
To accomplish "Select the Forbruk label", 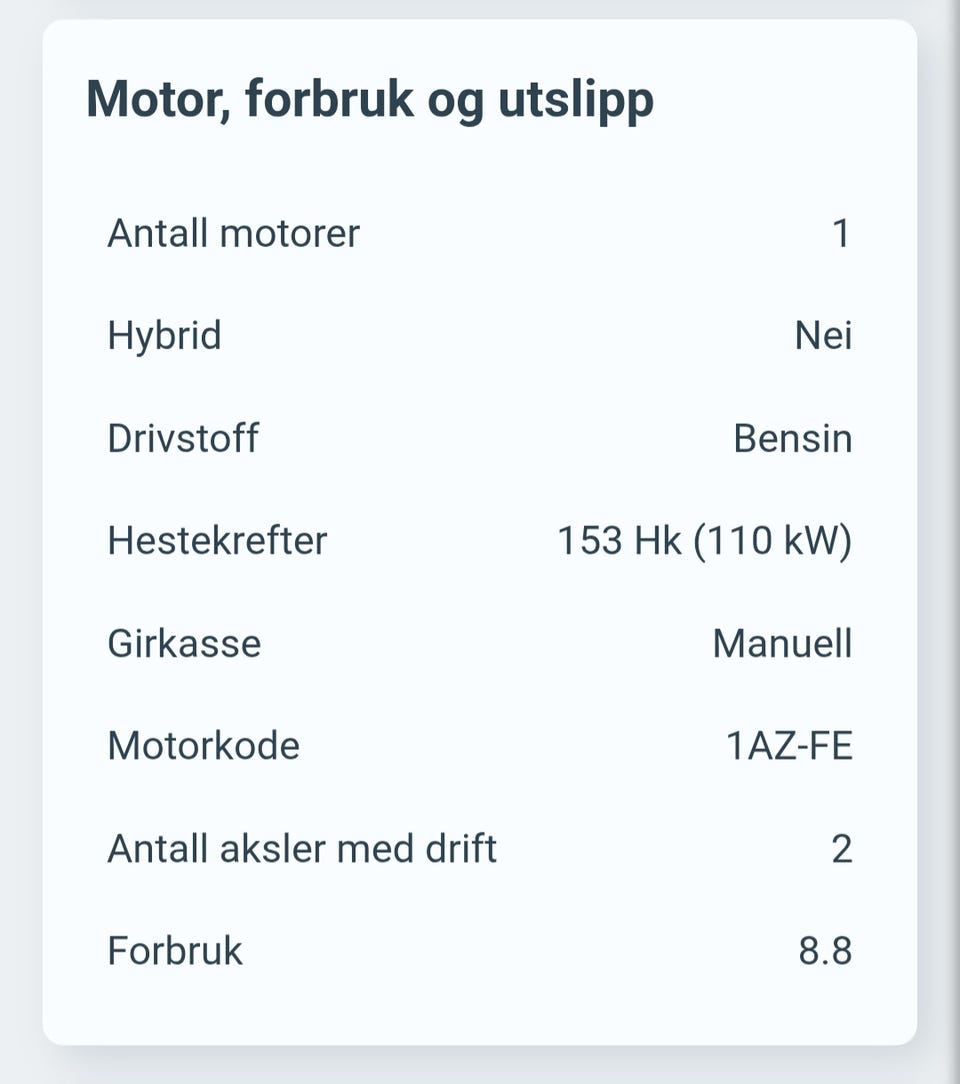I will [175, 951].
